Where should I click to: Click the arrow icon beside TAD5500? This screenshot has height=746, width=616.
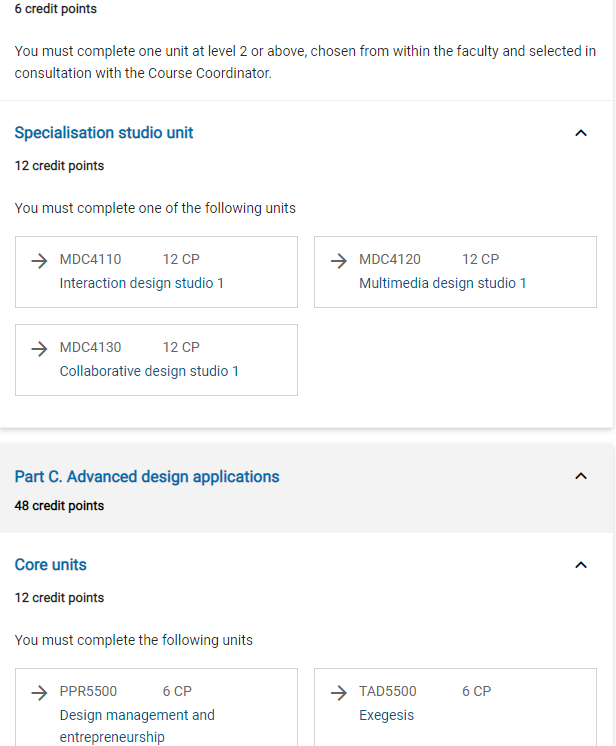pos(339,692)
